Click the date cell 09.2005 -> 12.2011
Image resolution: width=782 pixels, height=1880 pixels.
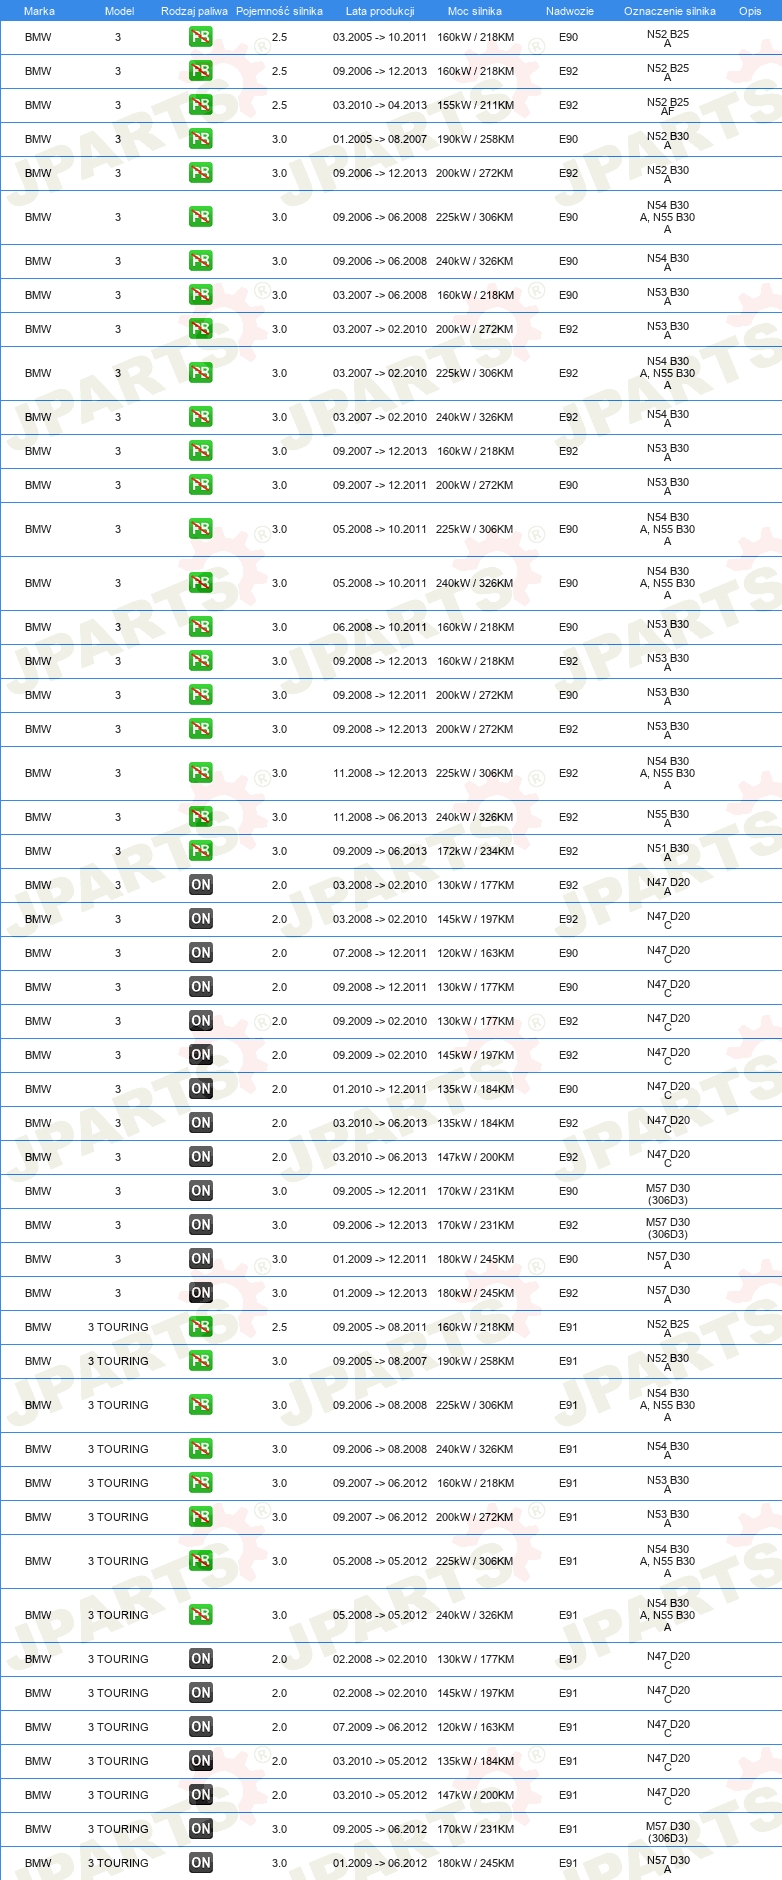(380, 1191)
